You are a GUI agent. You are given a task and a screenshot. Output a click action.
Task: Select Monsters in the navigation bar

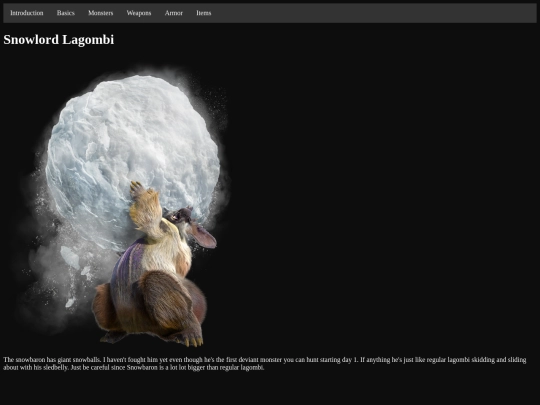click(101, 13)
